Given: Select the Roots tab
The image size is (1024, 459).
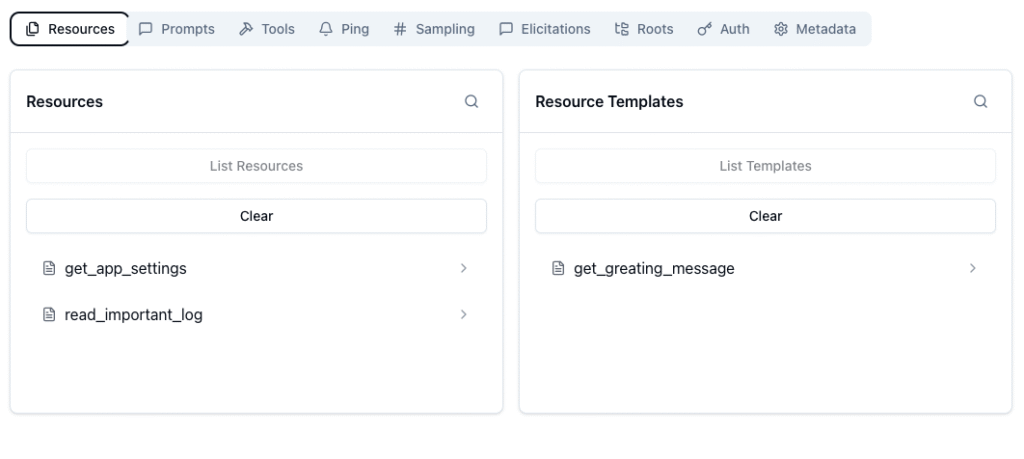Looking at the screenshot, I should click(x=644, y=29).
